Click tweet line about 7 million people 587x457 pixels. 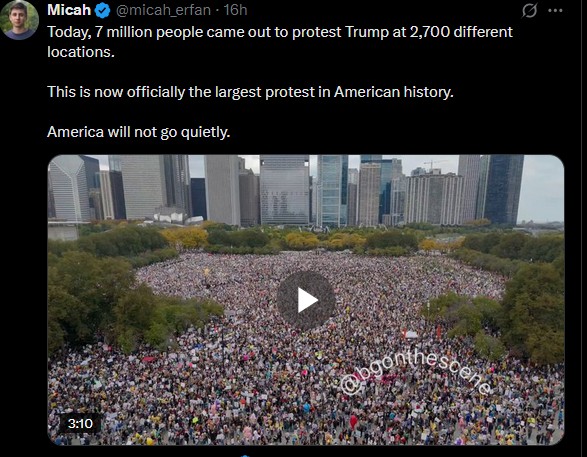pyautogui.click(x=280, y=32)
